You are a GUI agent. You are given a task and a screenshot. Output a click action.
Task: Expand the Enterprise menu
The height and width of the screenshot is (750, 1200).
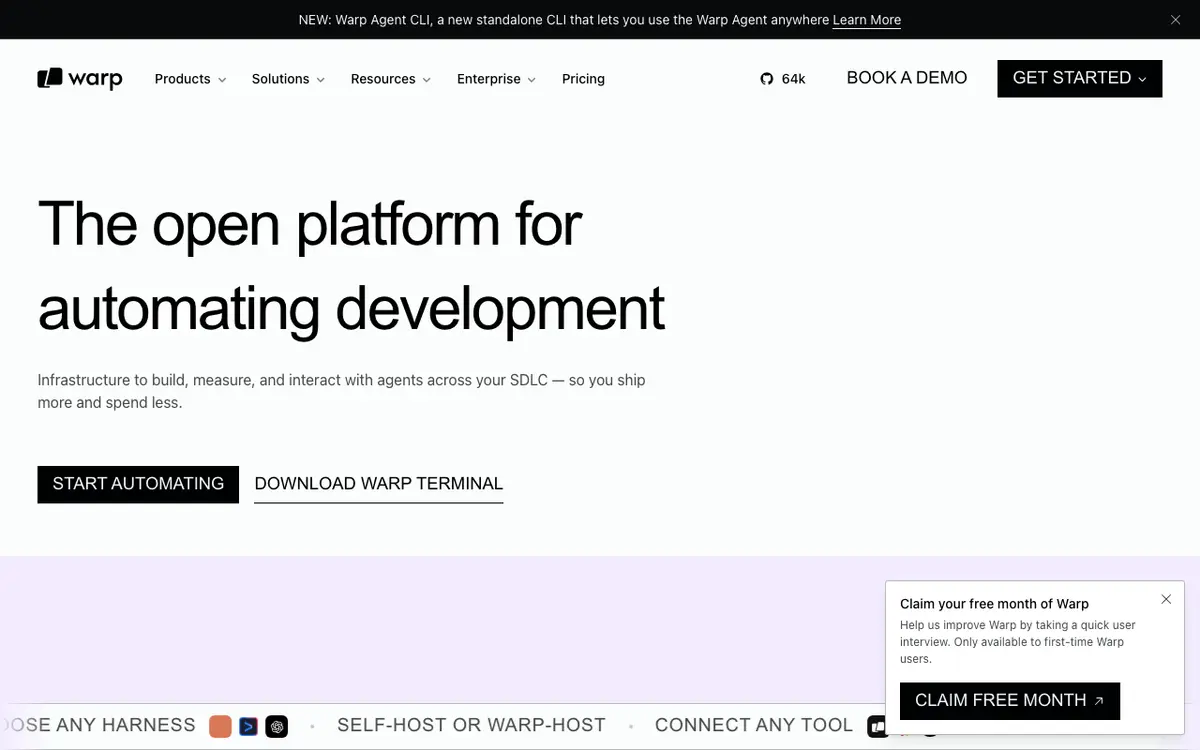496,79
